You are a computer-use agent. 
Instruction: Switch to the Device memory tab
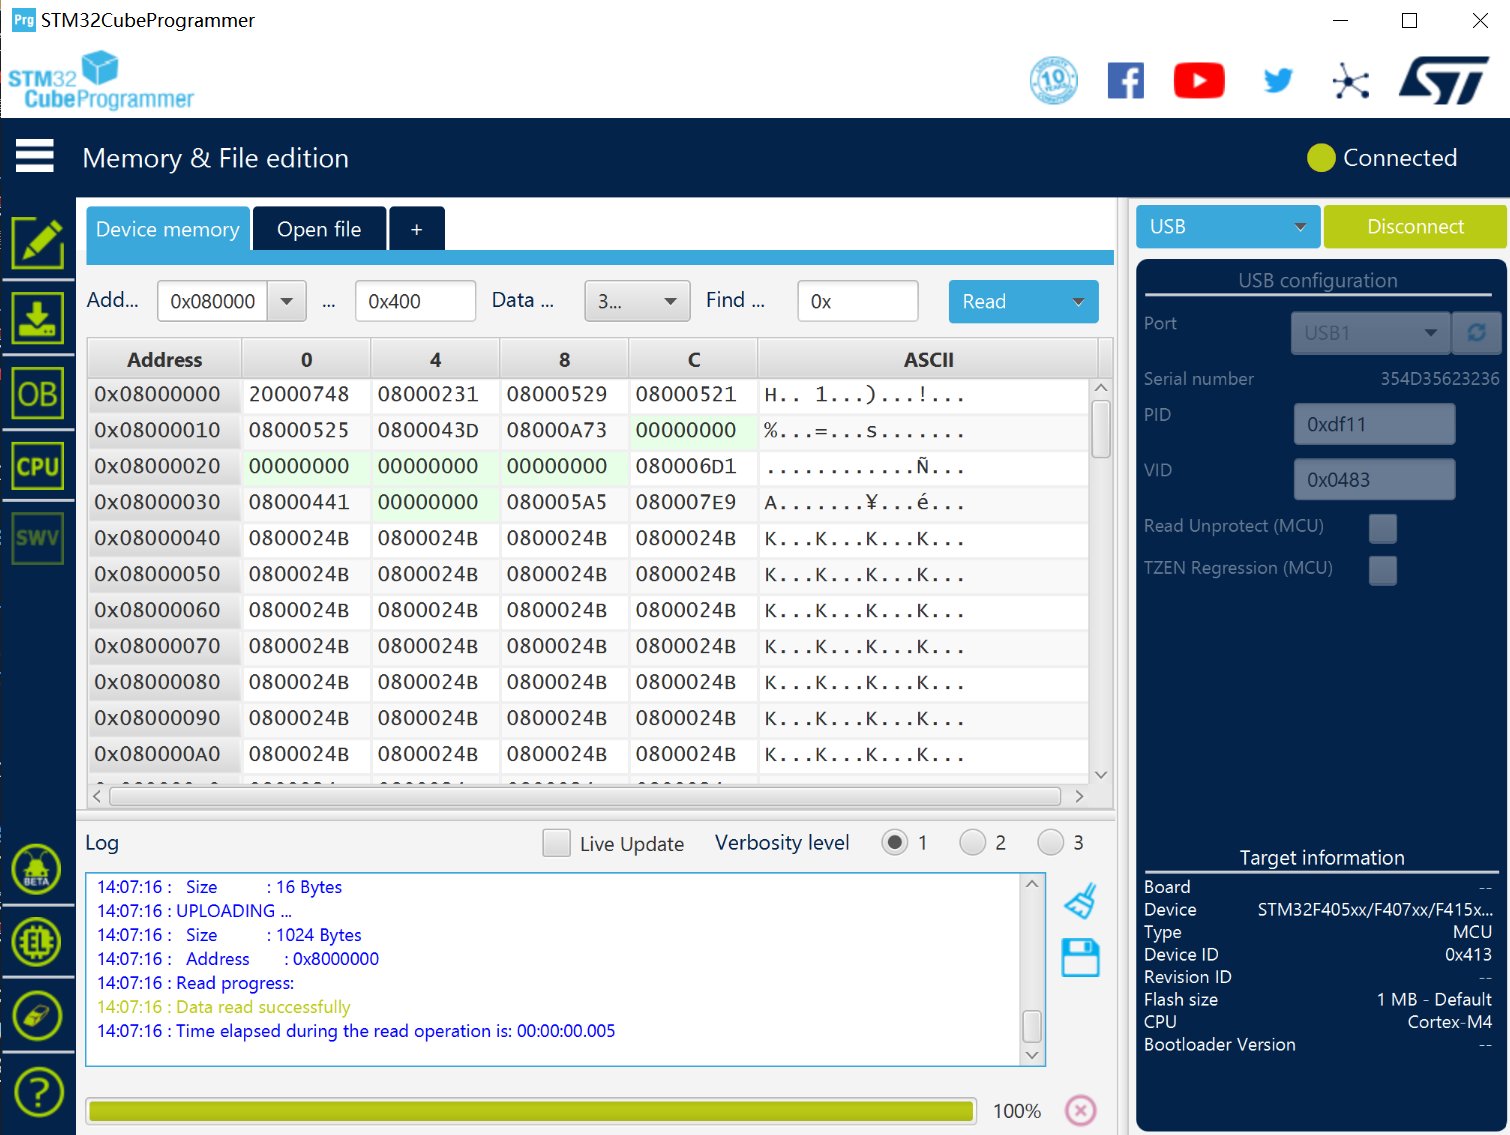(x=168, y=229)
